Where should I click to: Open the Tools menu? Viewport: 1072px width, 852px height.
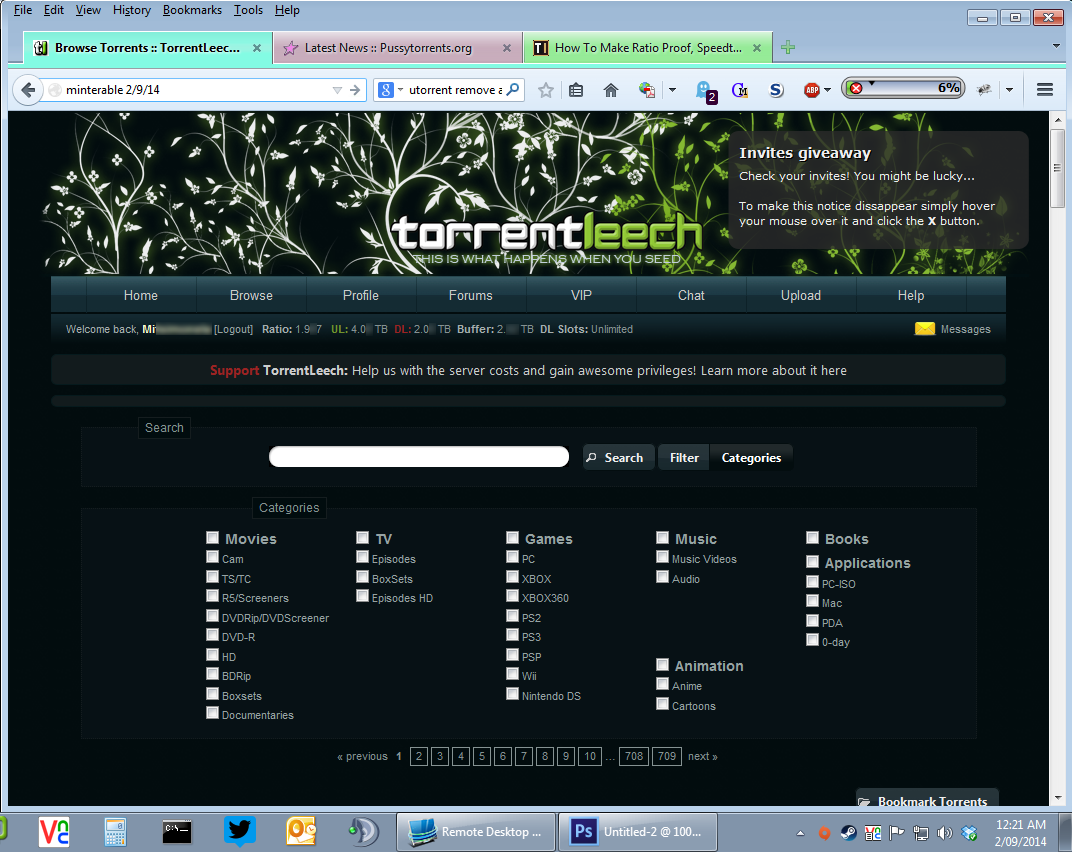pyautogui.click(x=248, y=10)
